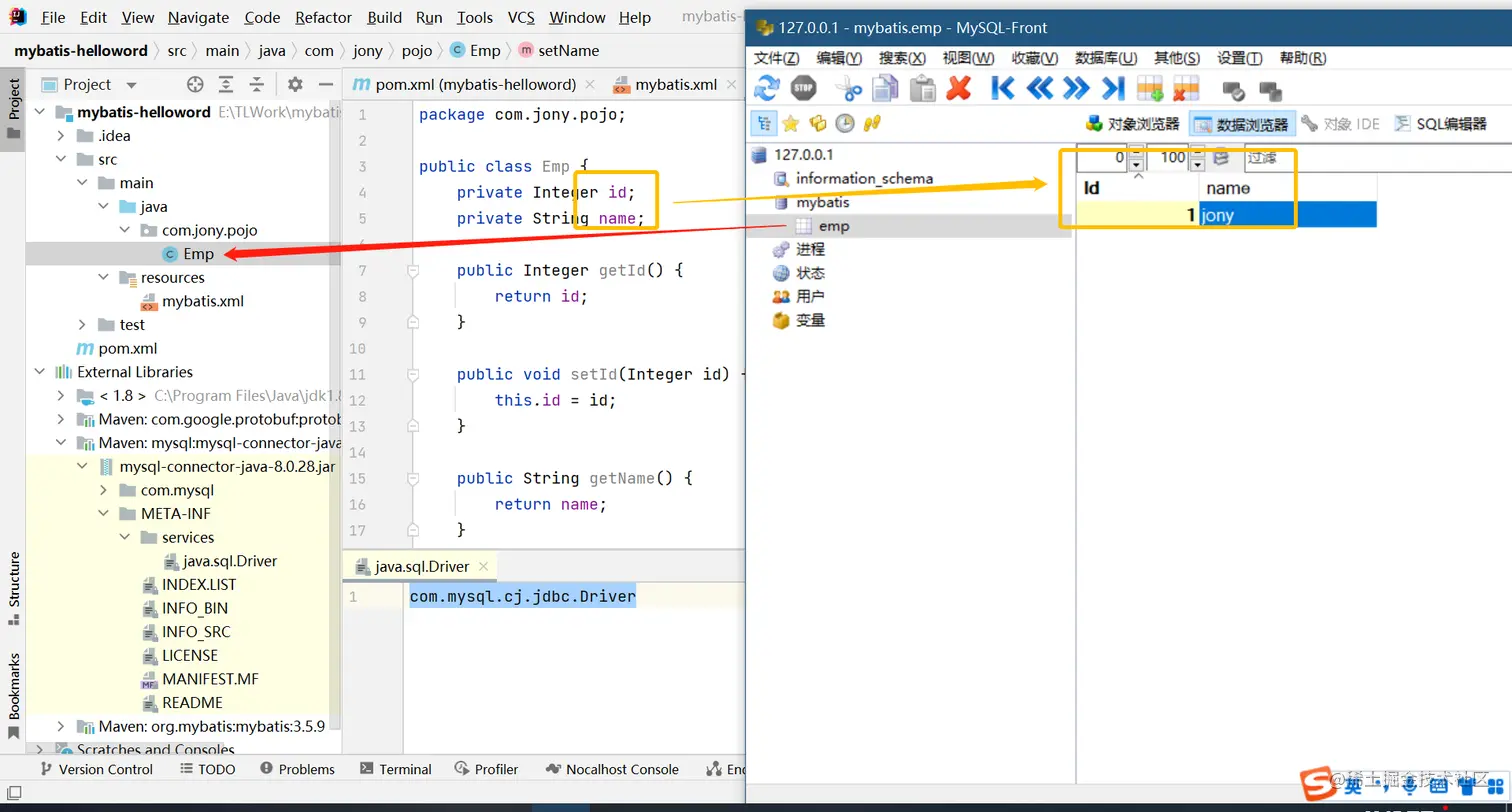Collapse the mybatis-helloword project node

40,112
